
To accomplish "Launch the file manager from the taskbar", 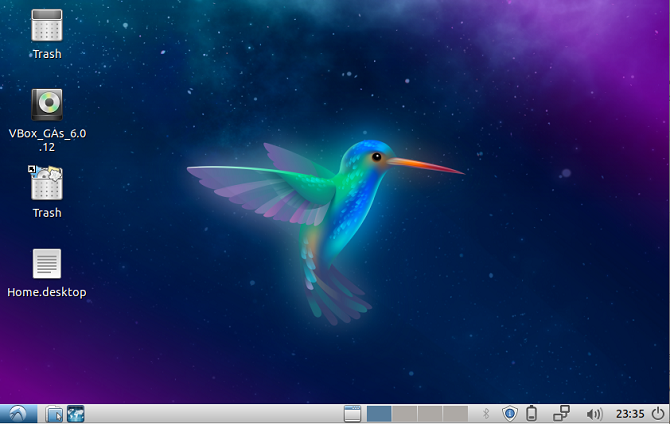I will coord(54,414).
